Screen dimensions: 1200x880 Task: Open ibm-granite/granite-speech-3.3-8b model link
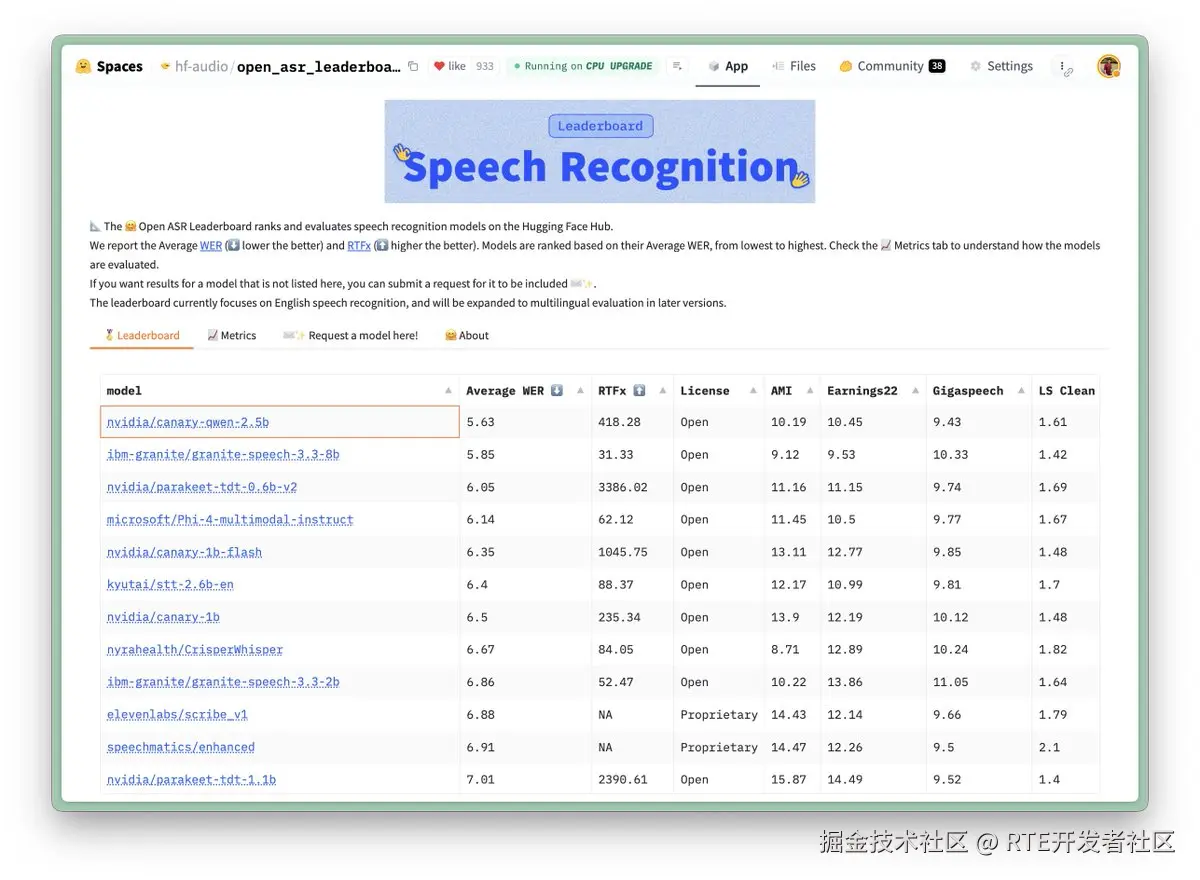(x=223, y=454)
